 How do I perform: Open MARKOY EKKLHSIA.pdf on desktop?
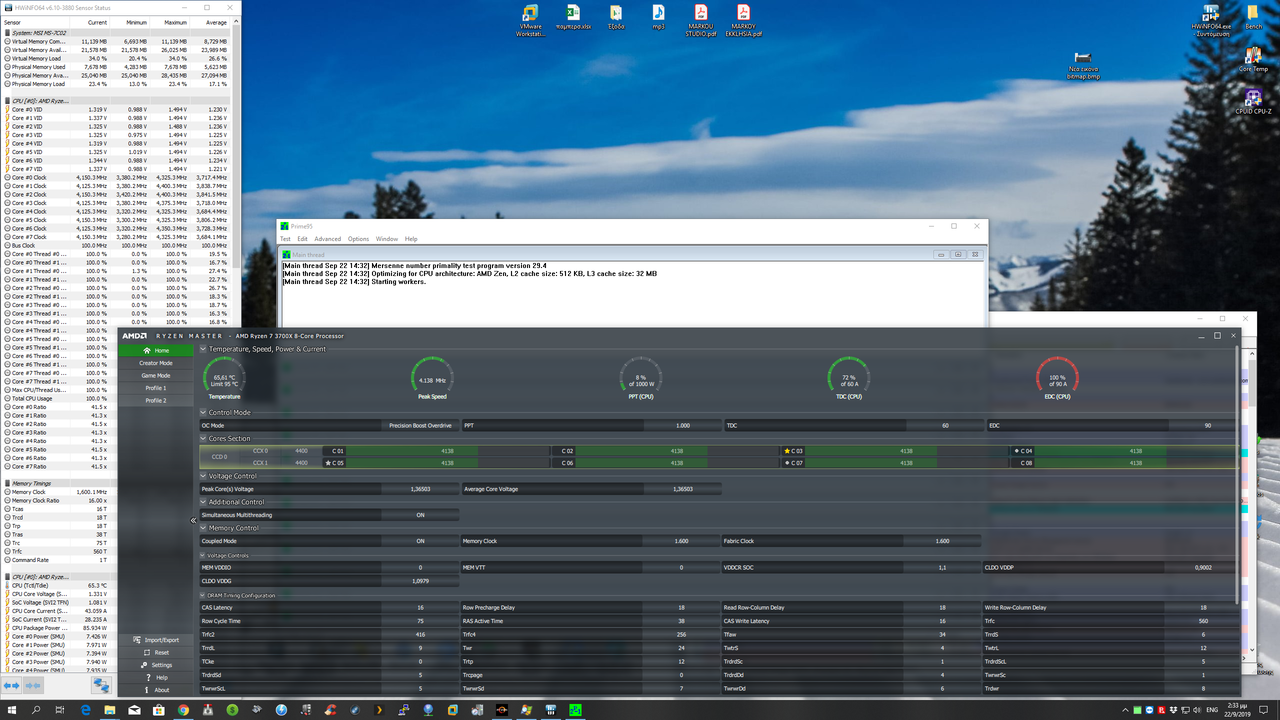743,20
